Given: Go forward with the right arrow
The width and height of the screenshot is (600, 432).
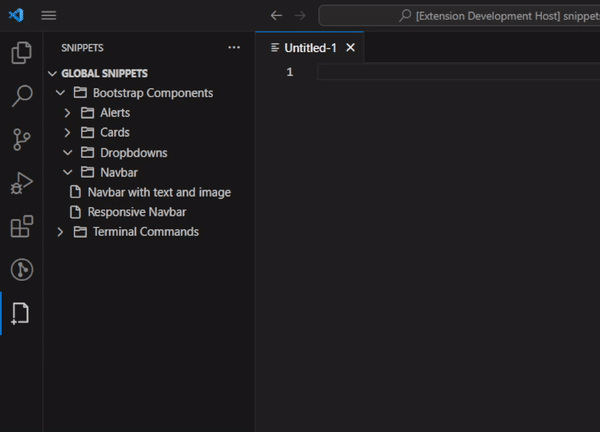Looking at the screenshot, I should point(300,16).
